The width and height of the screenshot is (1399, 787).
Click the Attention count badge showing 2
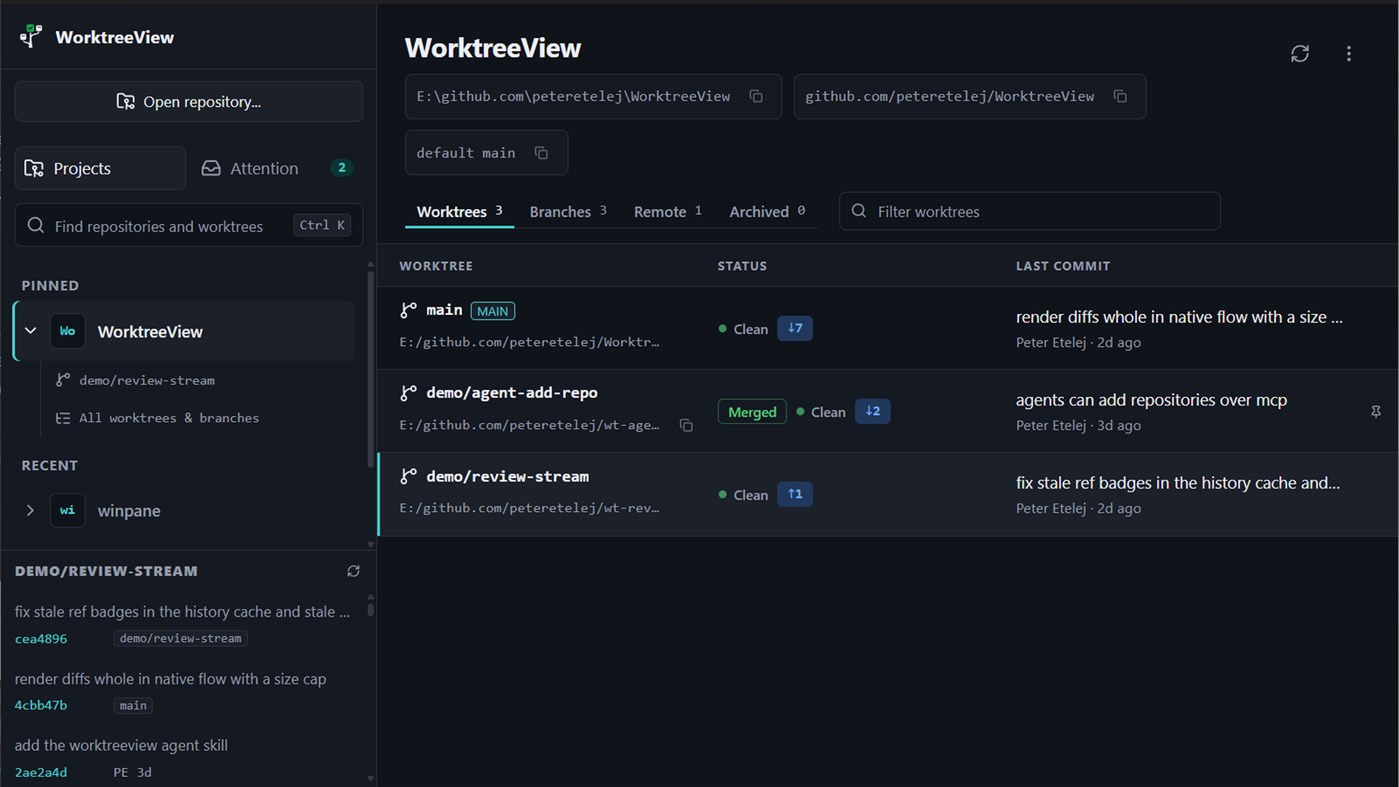342,168
